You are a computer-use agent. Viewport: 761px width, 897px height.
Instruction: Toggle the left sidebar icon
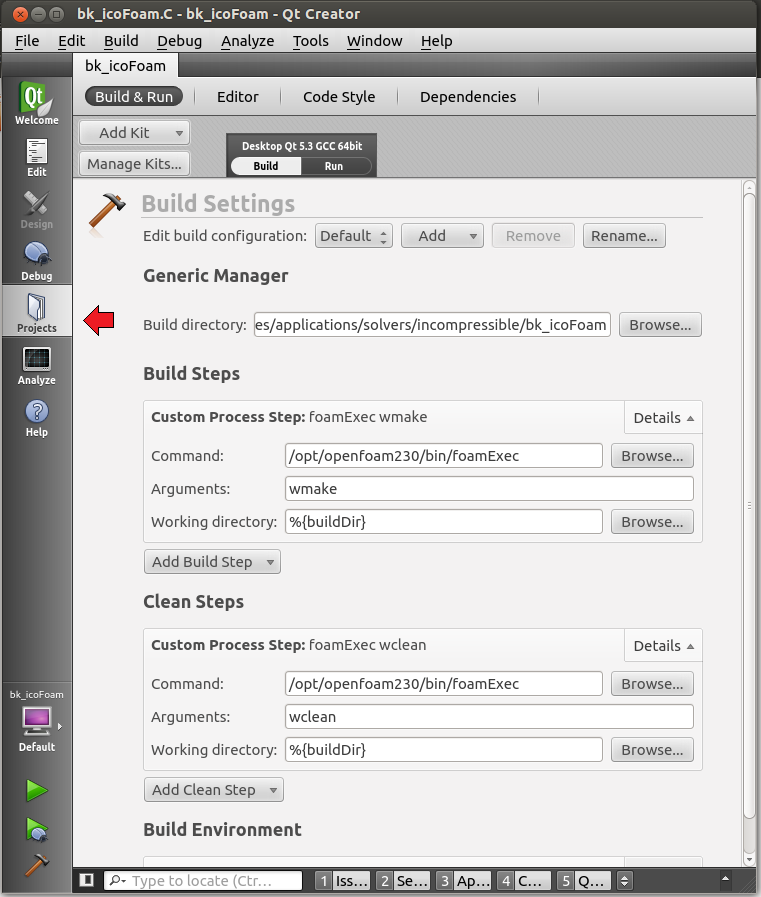[x=86, y=880]
